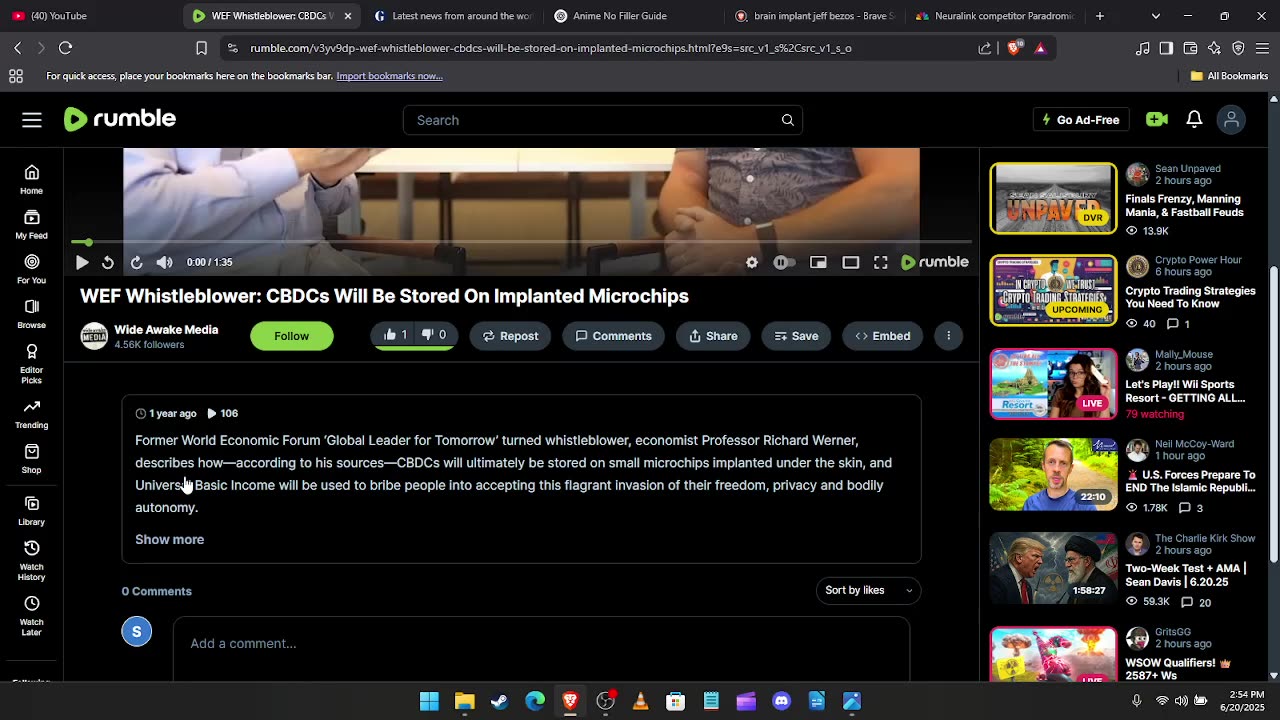Click the Rumble logo
This screenshot has height=720, width=1280.
(120, 119)
